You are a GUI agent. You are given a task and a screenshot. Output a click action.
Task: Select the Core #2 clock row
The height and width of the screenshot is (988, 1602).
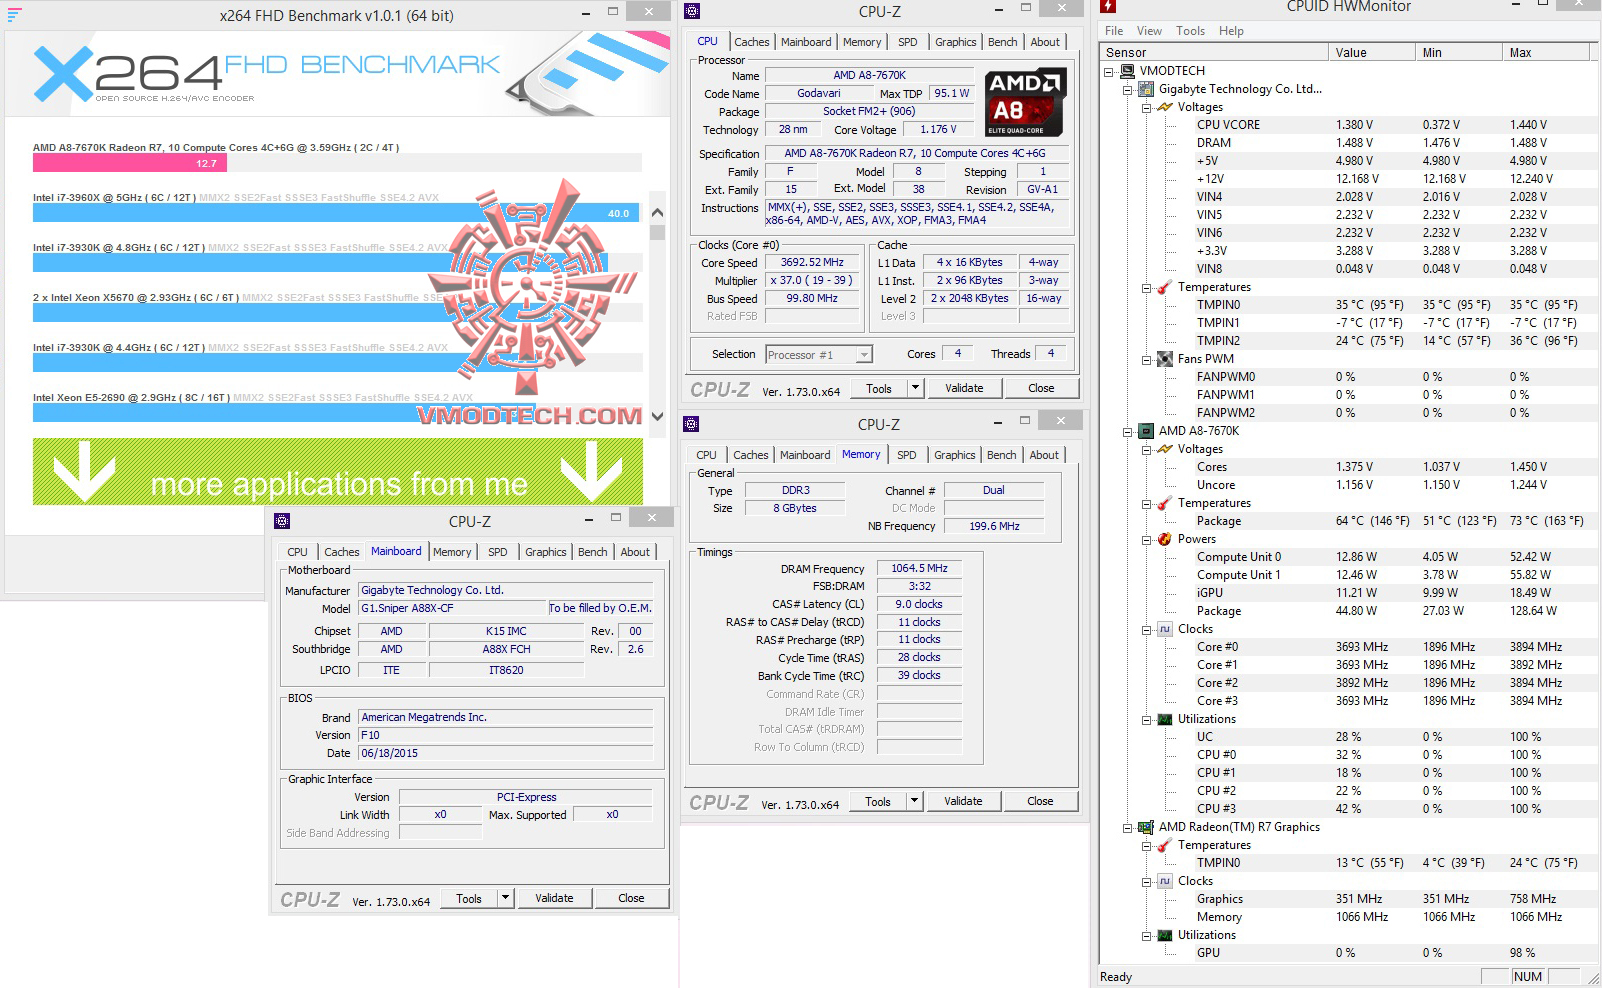point(1348,683)
